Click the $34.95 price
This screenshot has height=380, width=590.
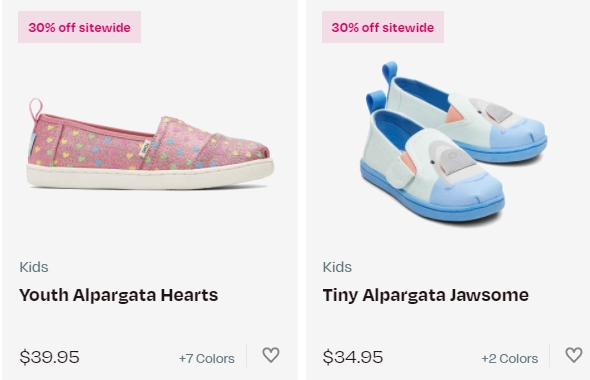click(x=353, y=357)
